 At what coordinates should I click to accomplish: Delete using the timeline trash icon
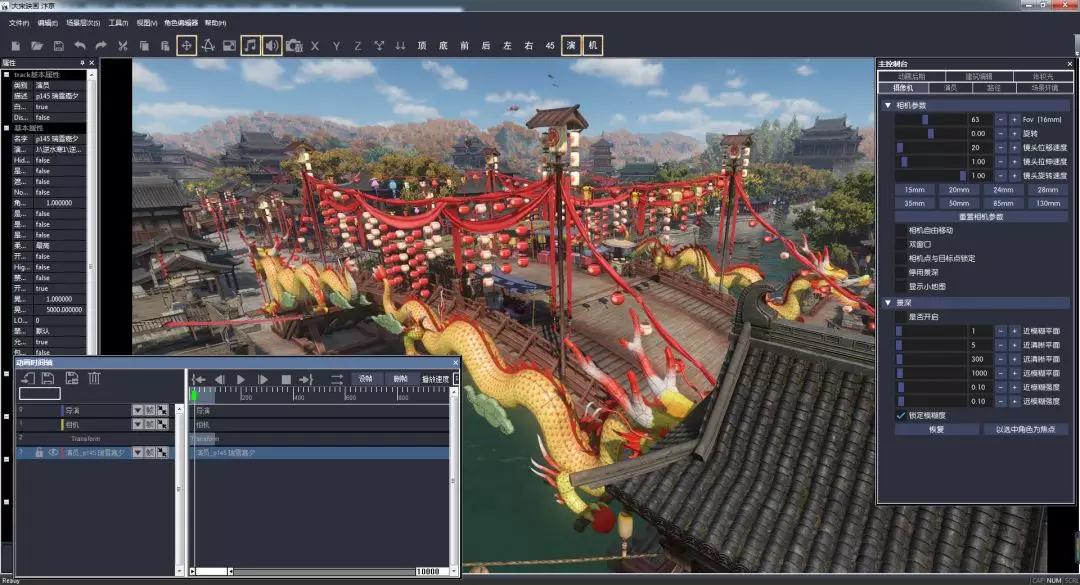(x=94, y=378)
